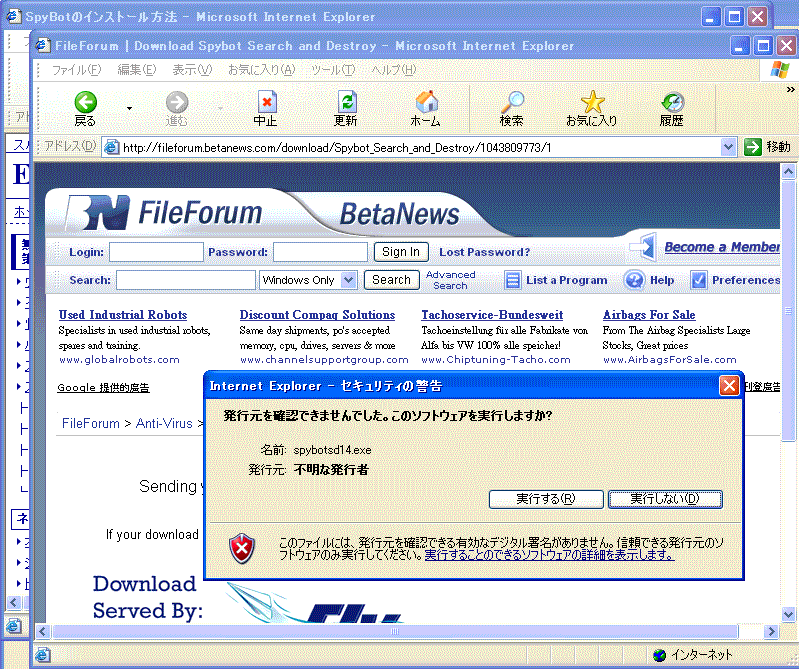
Task: Click the horizontal scrollbar thumb
Action: coord(395,632)
